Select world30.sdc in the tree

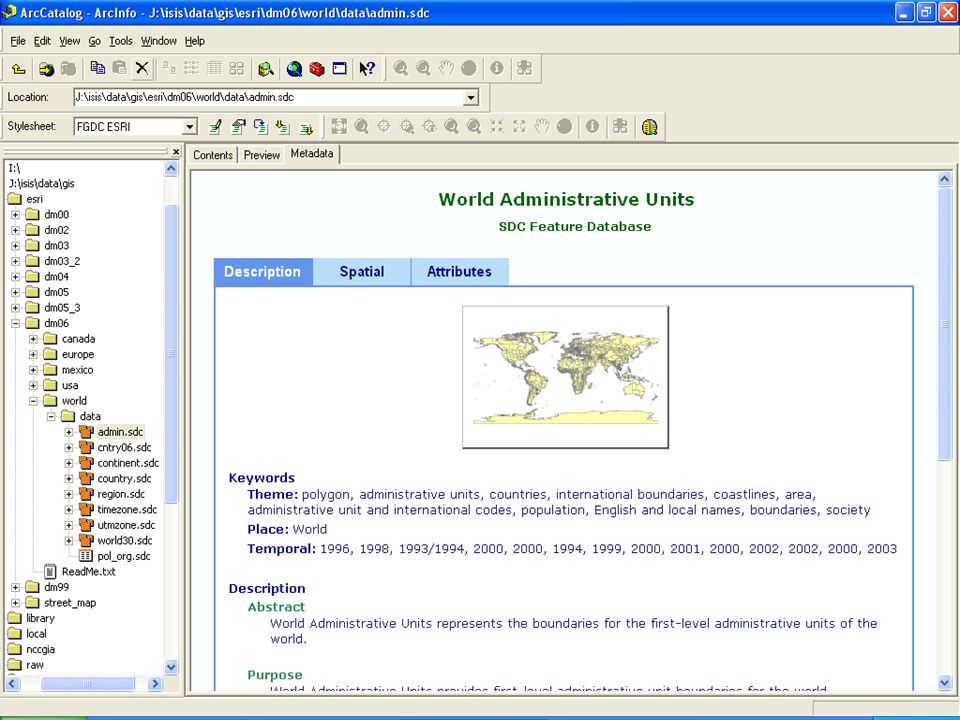[125, 541]
